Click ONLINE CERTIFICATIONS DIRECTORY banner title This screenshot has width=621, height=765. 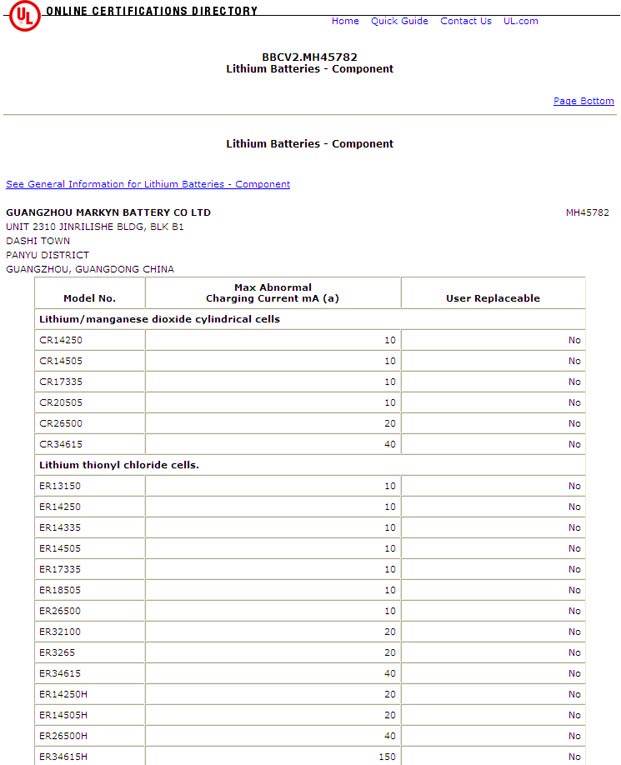(x=152, y=11)
